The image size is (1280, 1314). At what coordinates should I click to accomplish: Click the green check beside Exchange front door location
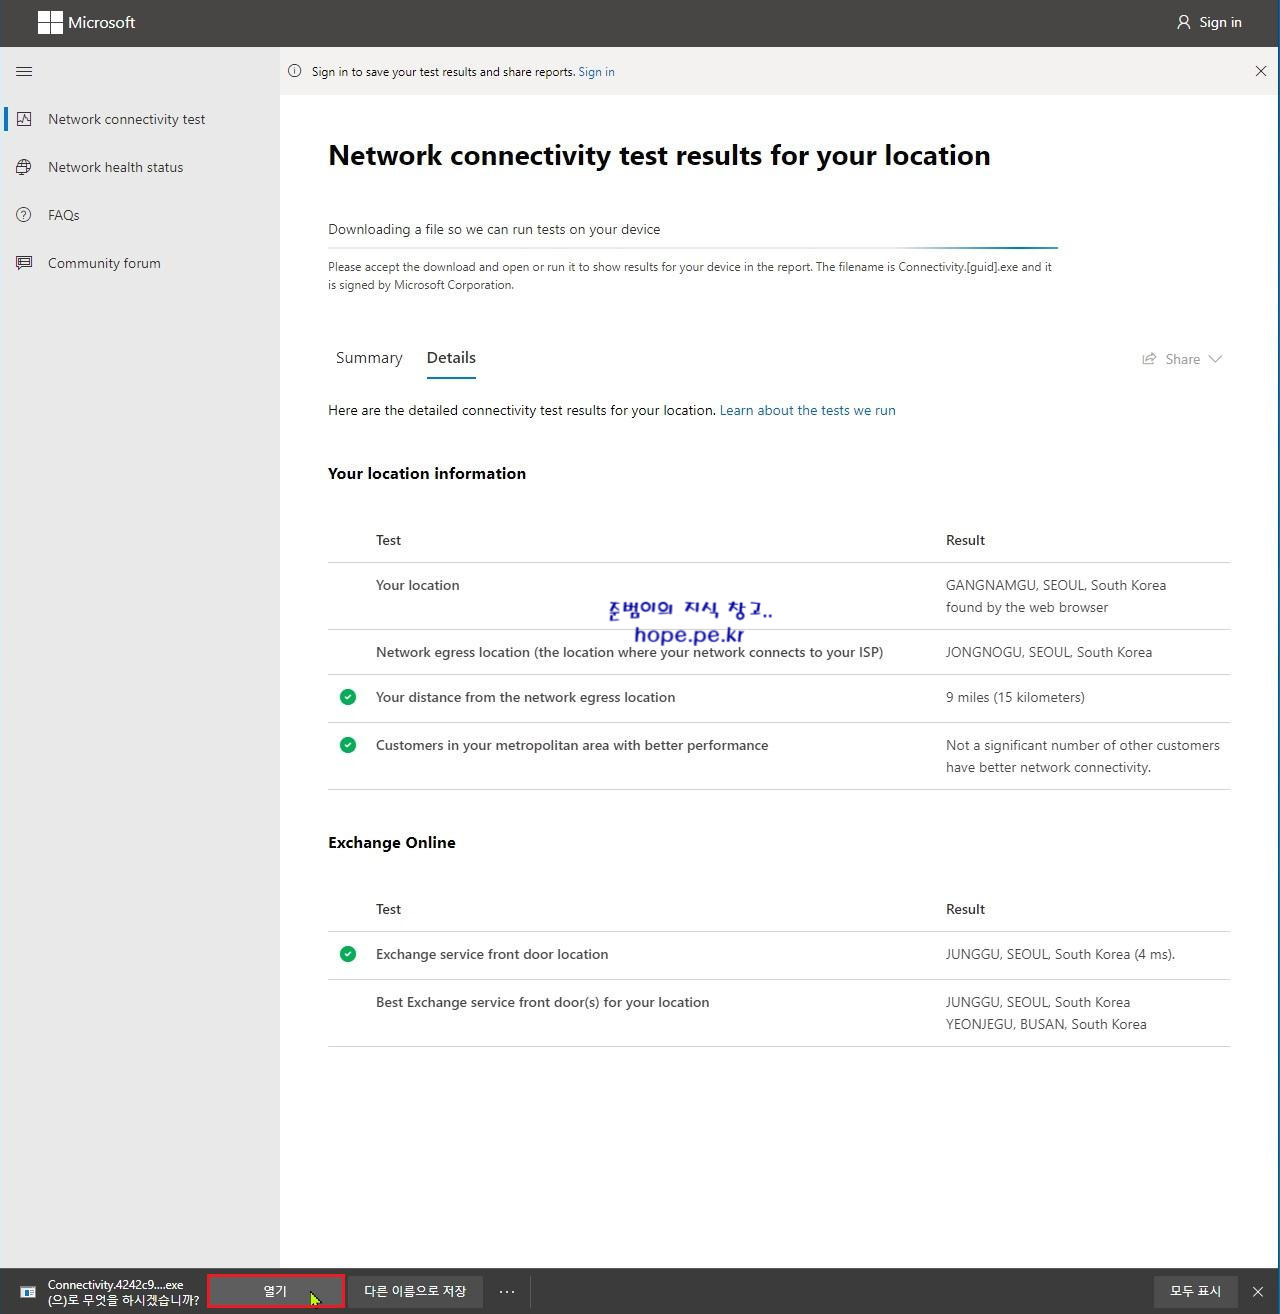(x=348, y=954)
